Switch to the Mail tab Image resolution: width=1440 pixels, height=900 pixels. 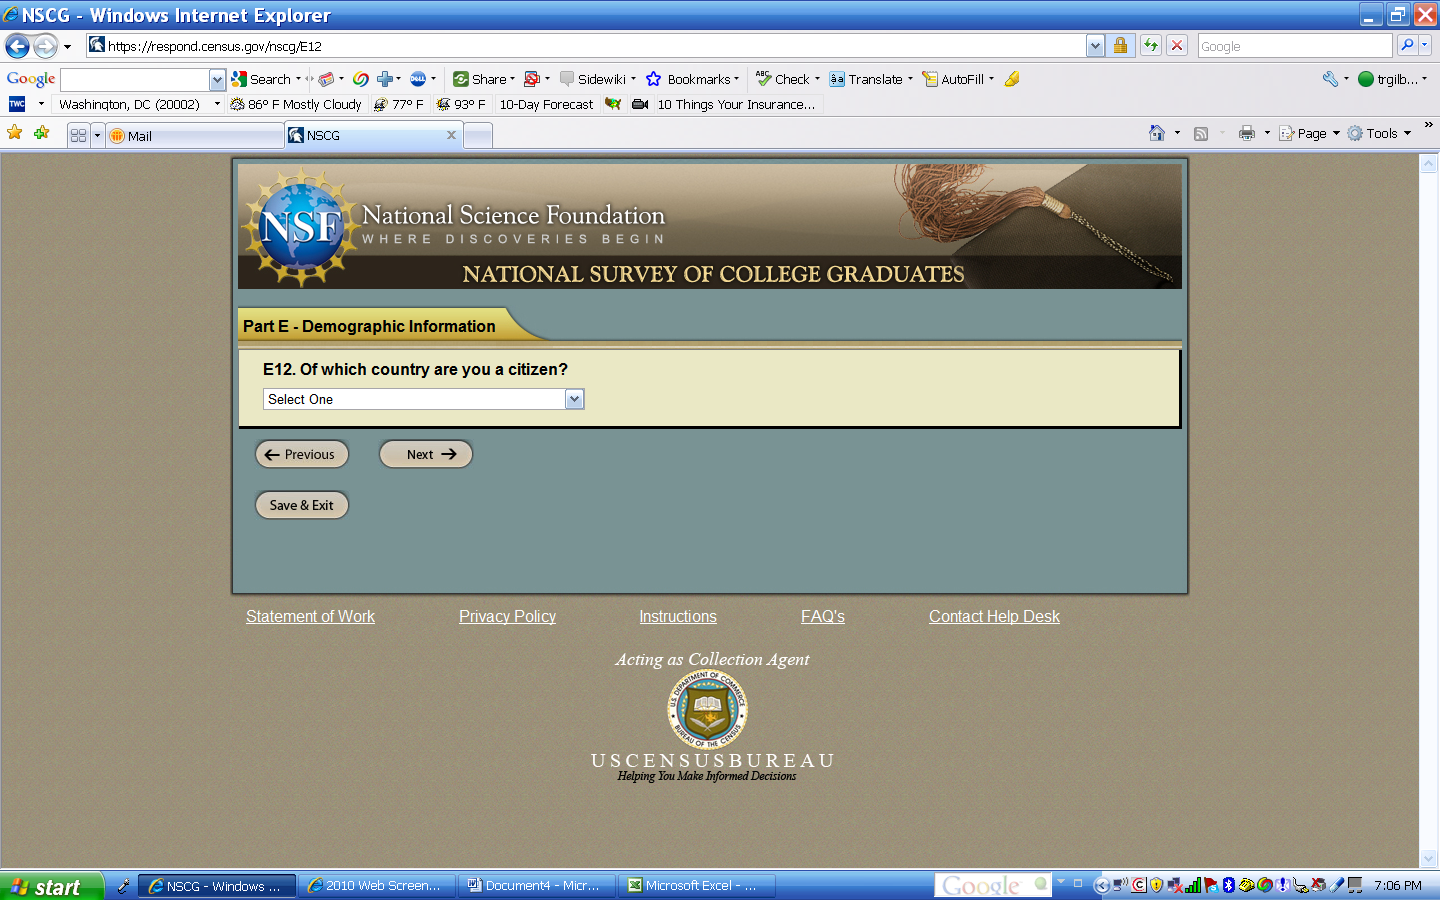pos(190,136)
